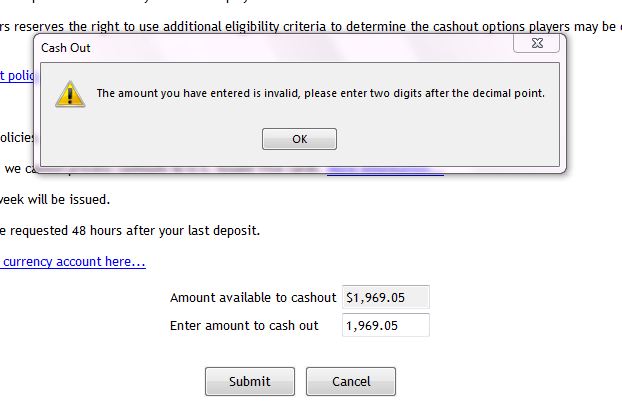The width and height of the screenshot is (622, 410).
Task: Click the $1,969.05 available amount box
Action: [385, 297]
